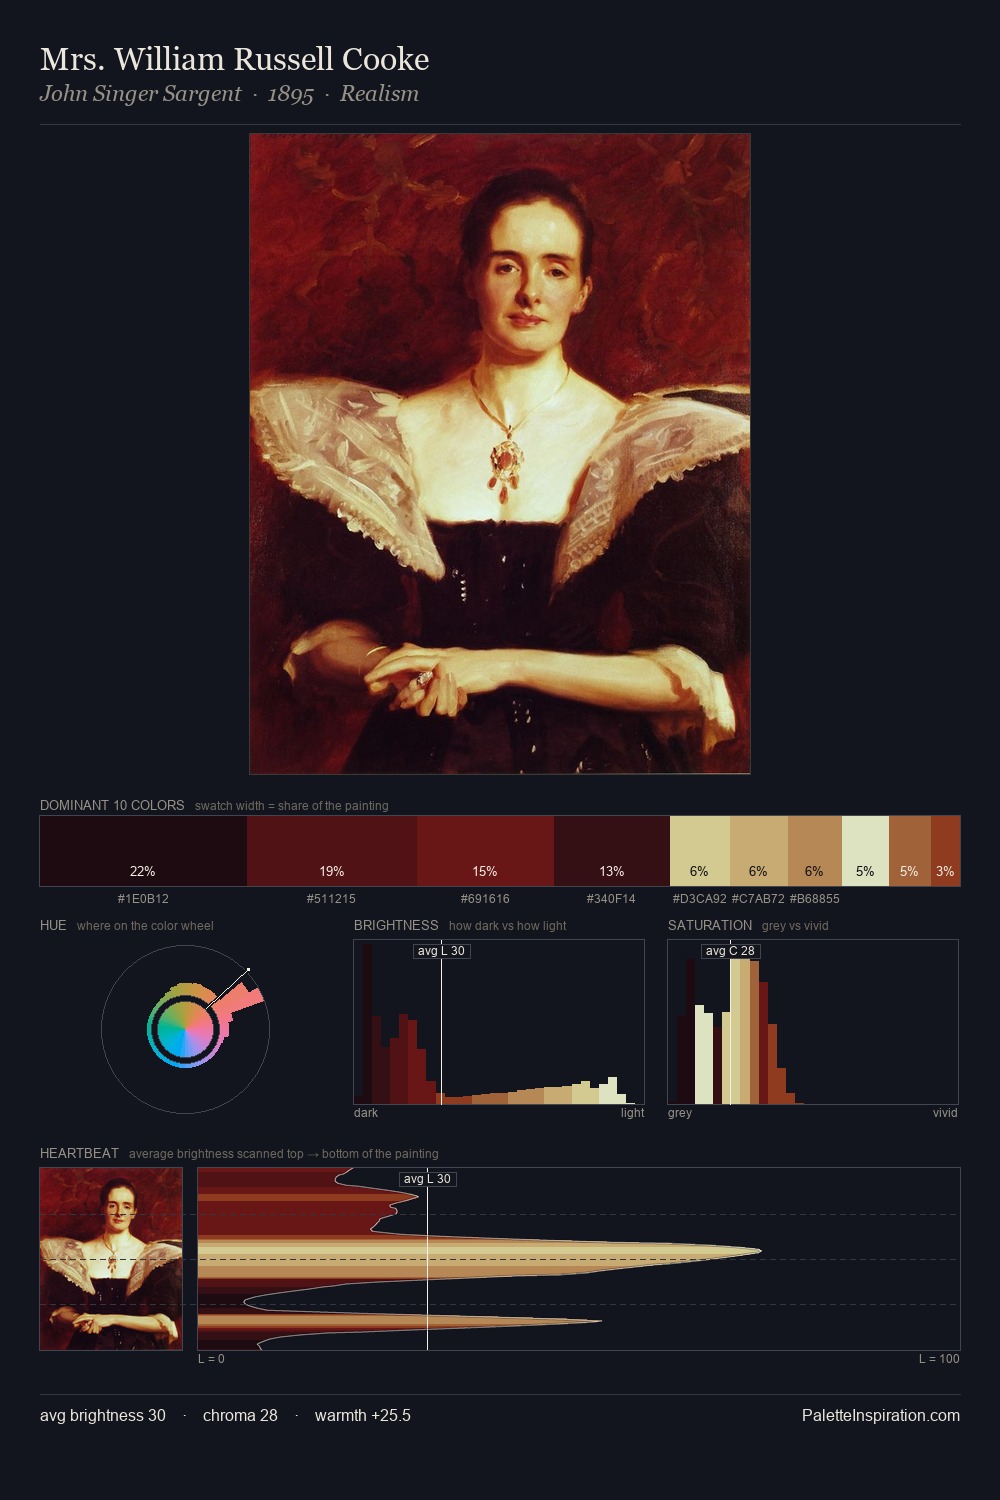
Task: Click the saturation histogram chart
Action: [813, 1022]
